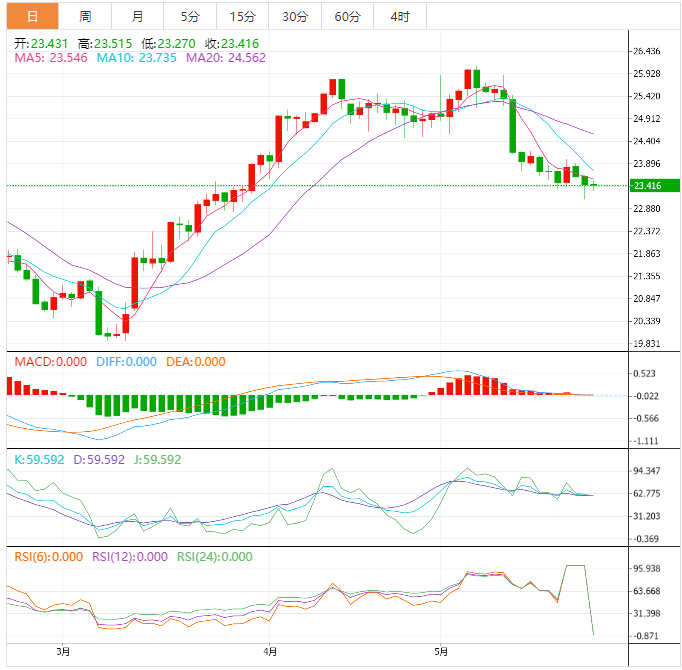
Task: Click the DIFF:0.000 label
Action: pyautogui.click(x=126, y=362)
